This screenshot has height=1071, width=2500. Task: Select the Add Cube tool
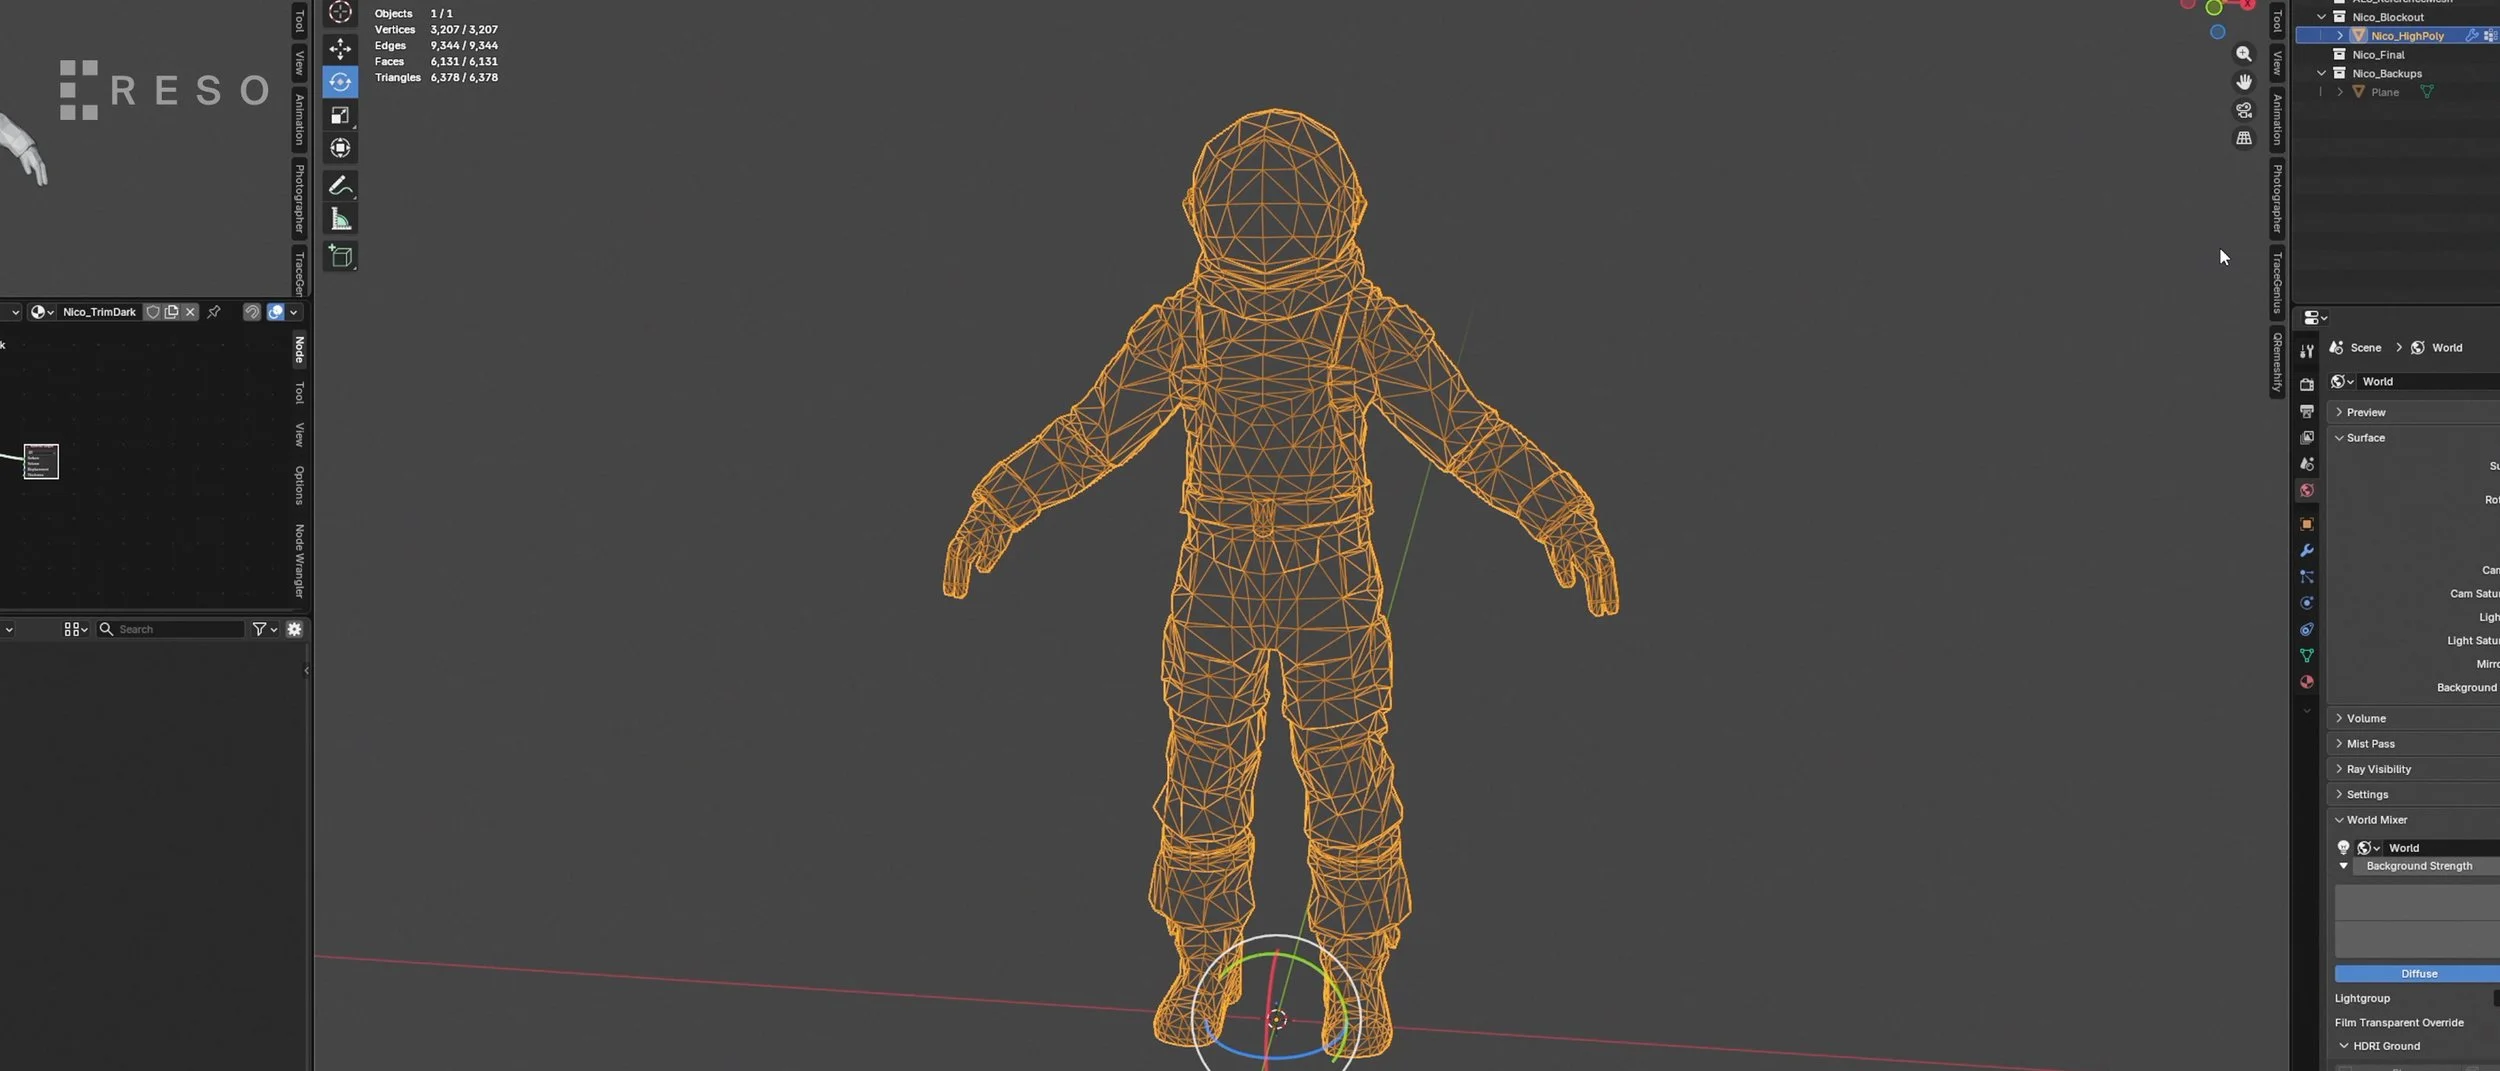pos(340,256)
